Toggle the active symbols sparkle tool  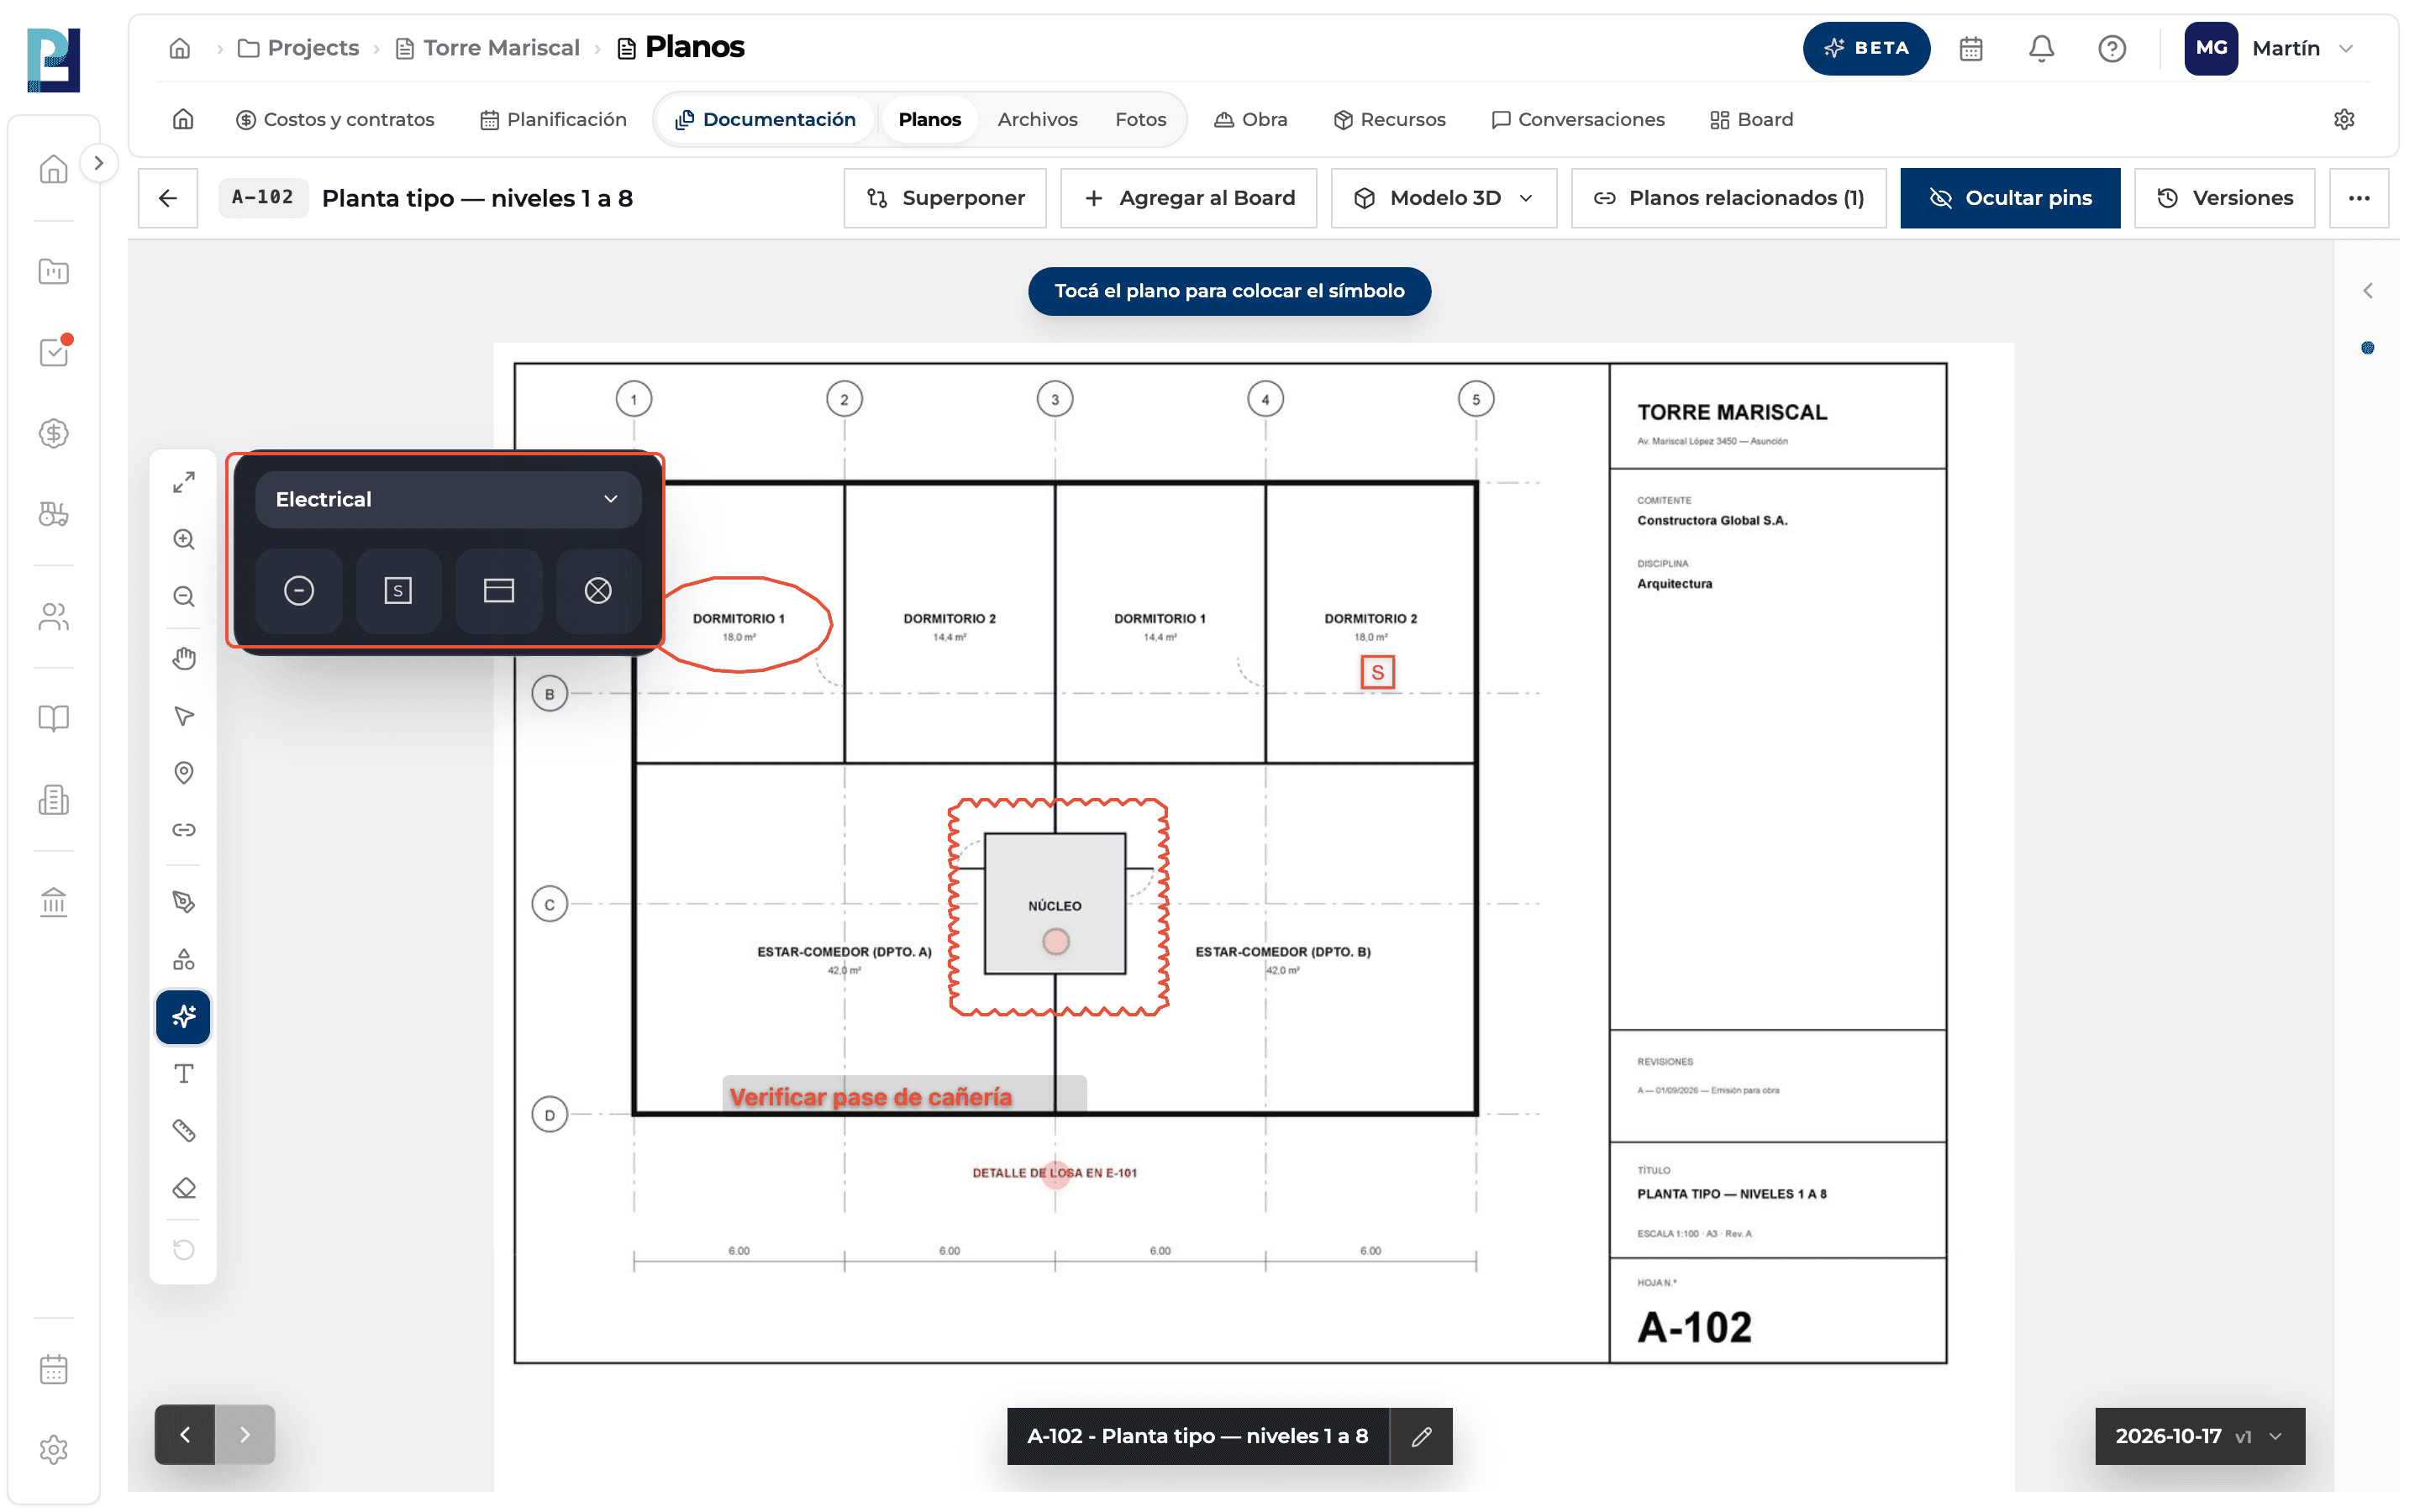pos(184,1017)
